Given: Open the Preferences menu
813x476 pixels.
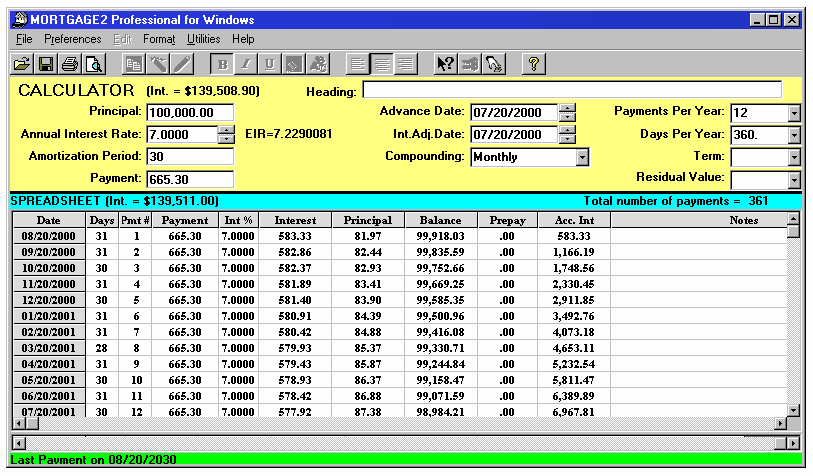Looking at the screenshot, I should (73, 39).
